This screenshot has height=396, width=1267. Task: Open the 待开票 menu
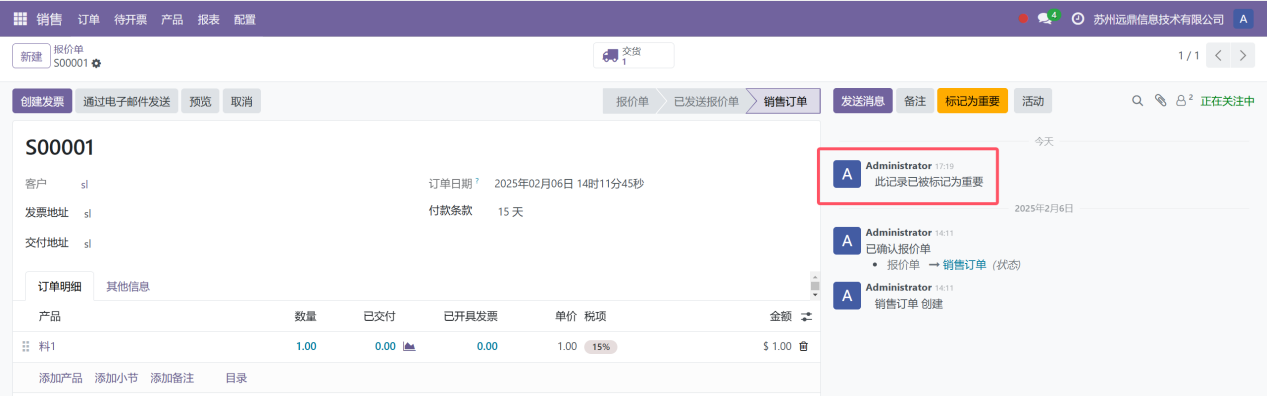click(130, 19)
